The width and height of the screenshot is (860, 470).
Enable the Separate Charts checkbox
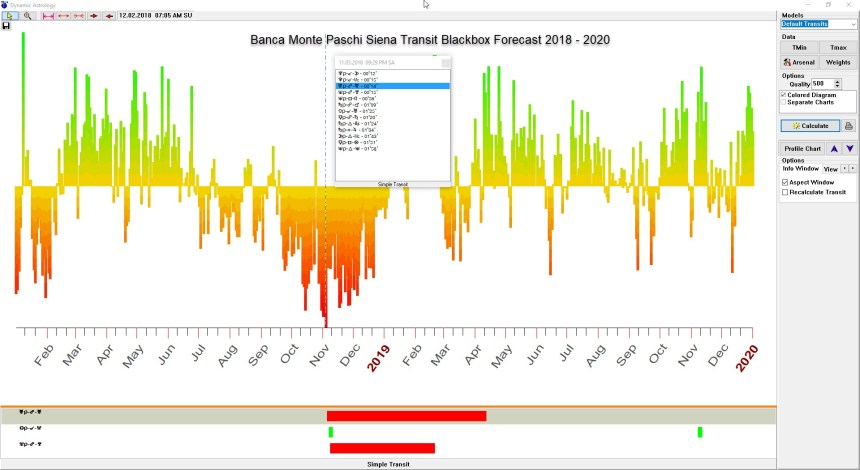784,102
